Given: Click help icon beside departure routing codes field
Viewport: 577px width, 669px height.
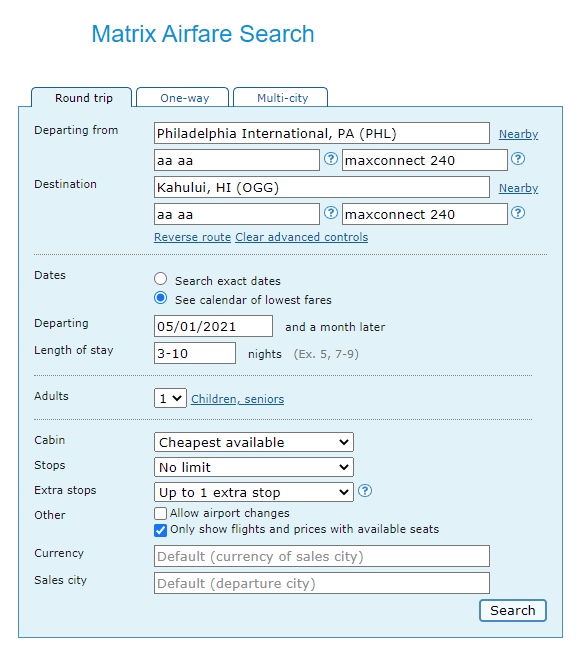Looking at the screenshot, I should click(x=330, y=159).
